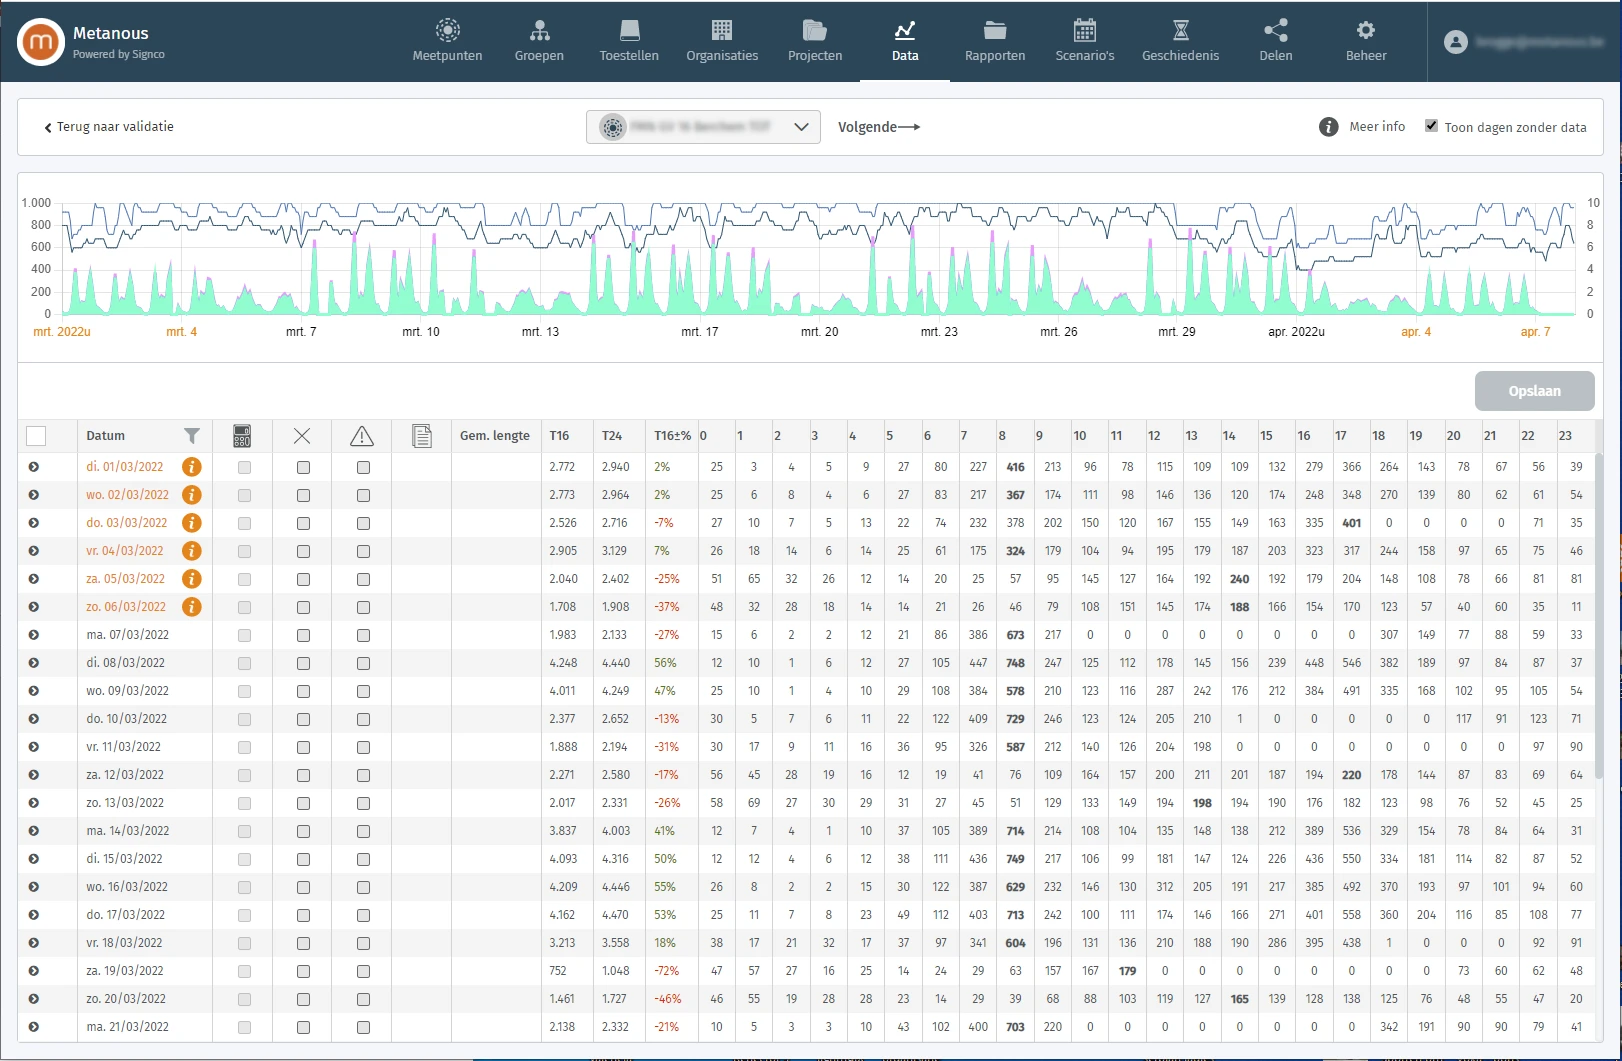
Task: Open the Meer info icon
Action: tap(1328, 127)
